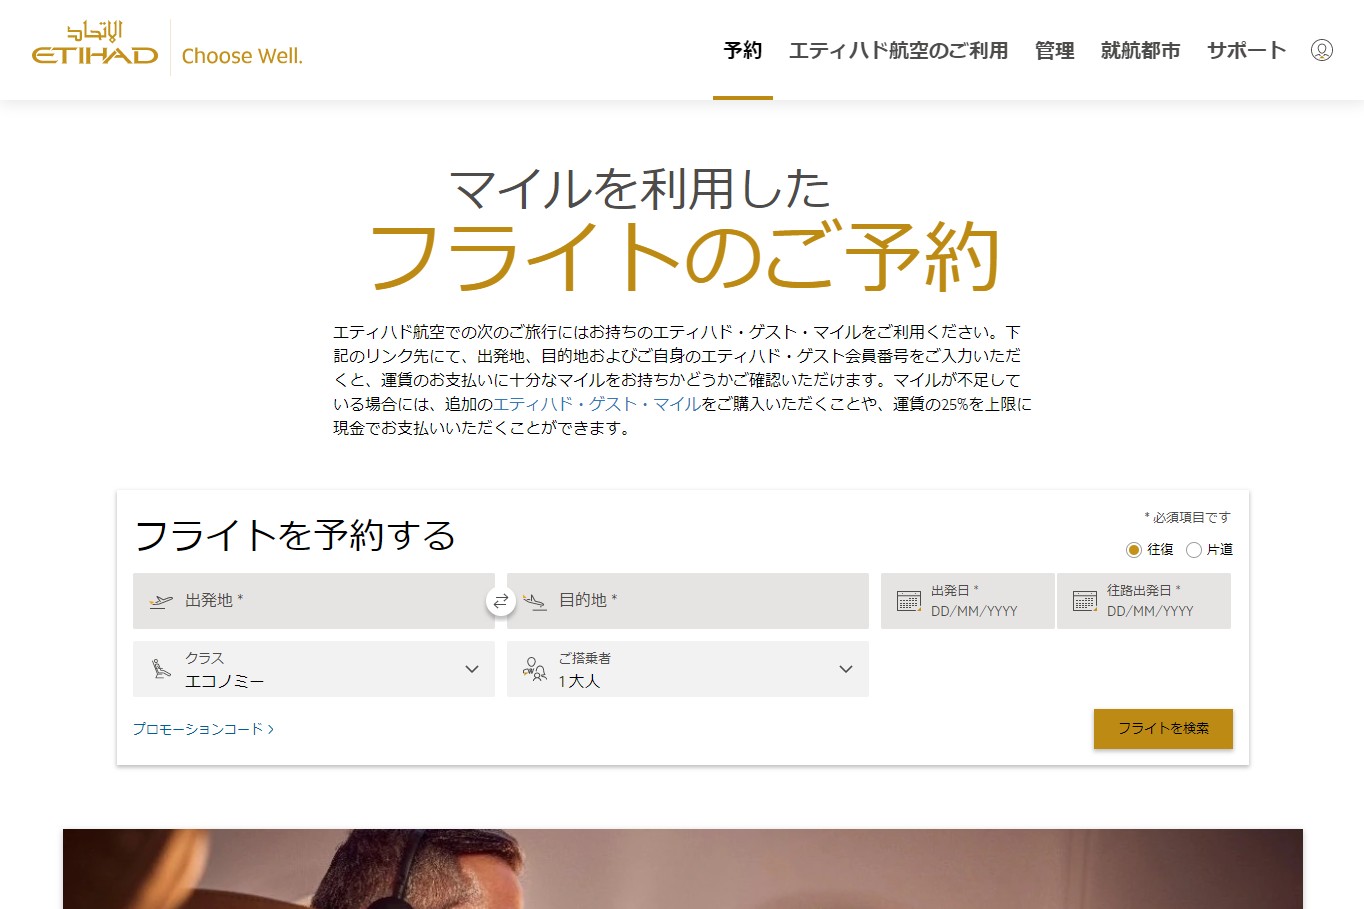Focus the 目的地 destination input field
The image size is (1364, 909).
pos(688,601)
